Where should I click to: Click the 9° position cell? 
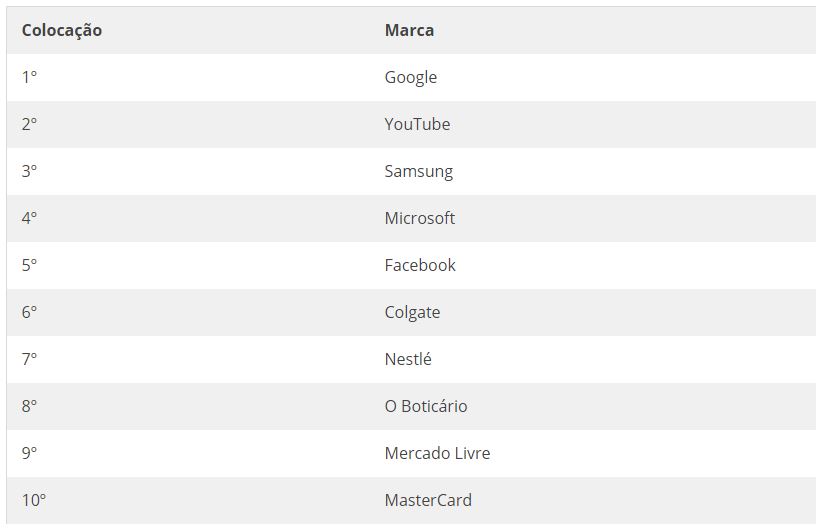point(29,453)
